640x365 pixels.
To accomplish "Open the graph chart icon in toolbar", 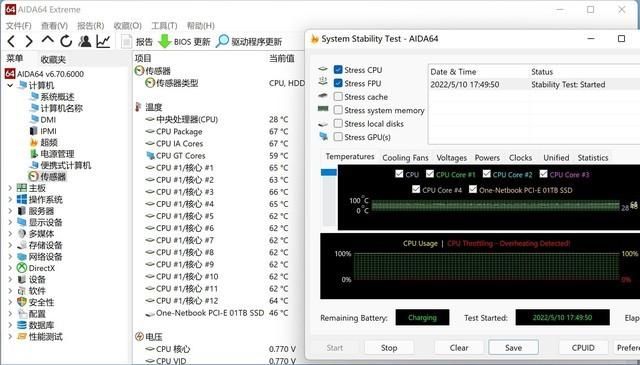I will click(x=103, y=41).
